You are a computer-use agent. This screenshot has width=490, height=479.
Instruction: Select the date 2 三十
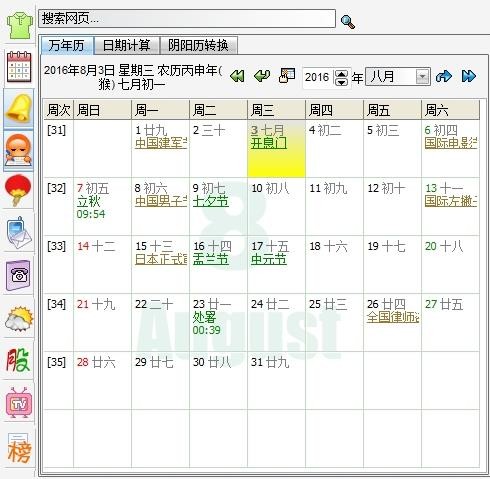[x=218, y=149]
